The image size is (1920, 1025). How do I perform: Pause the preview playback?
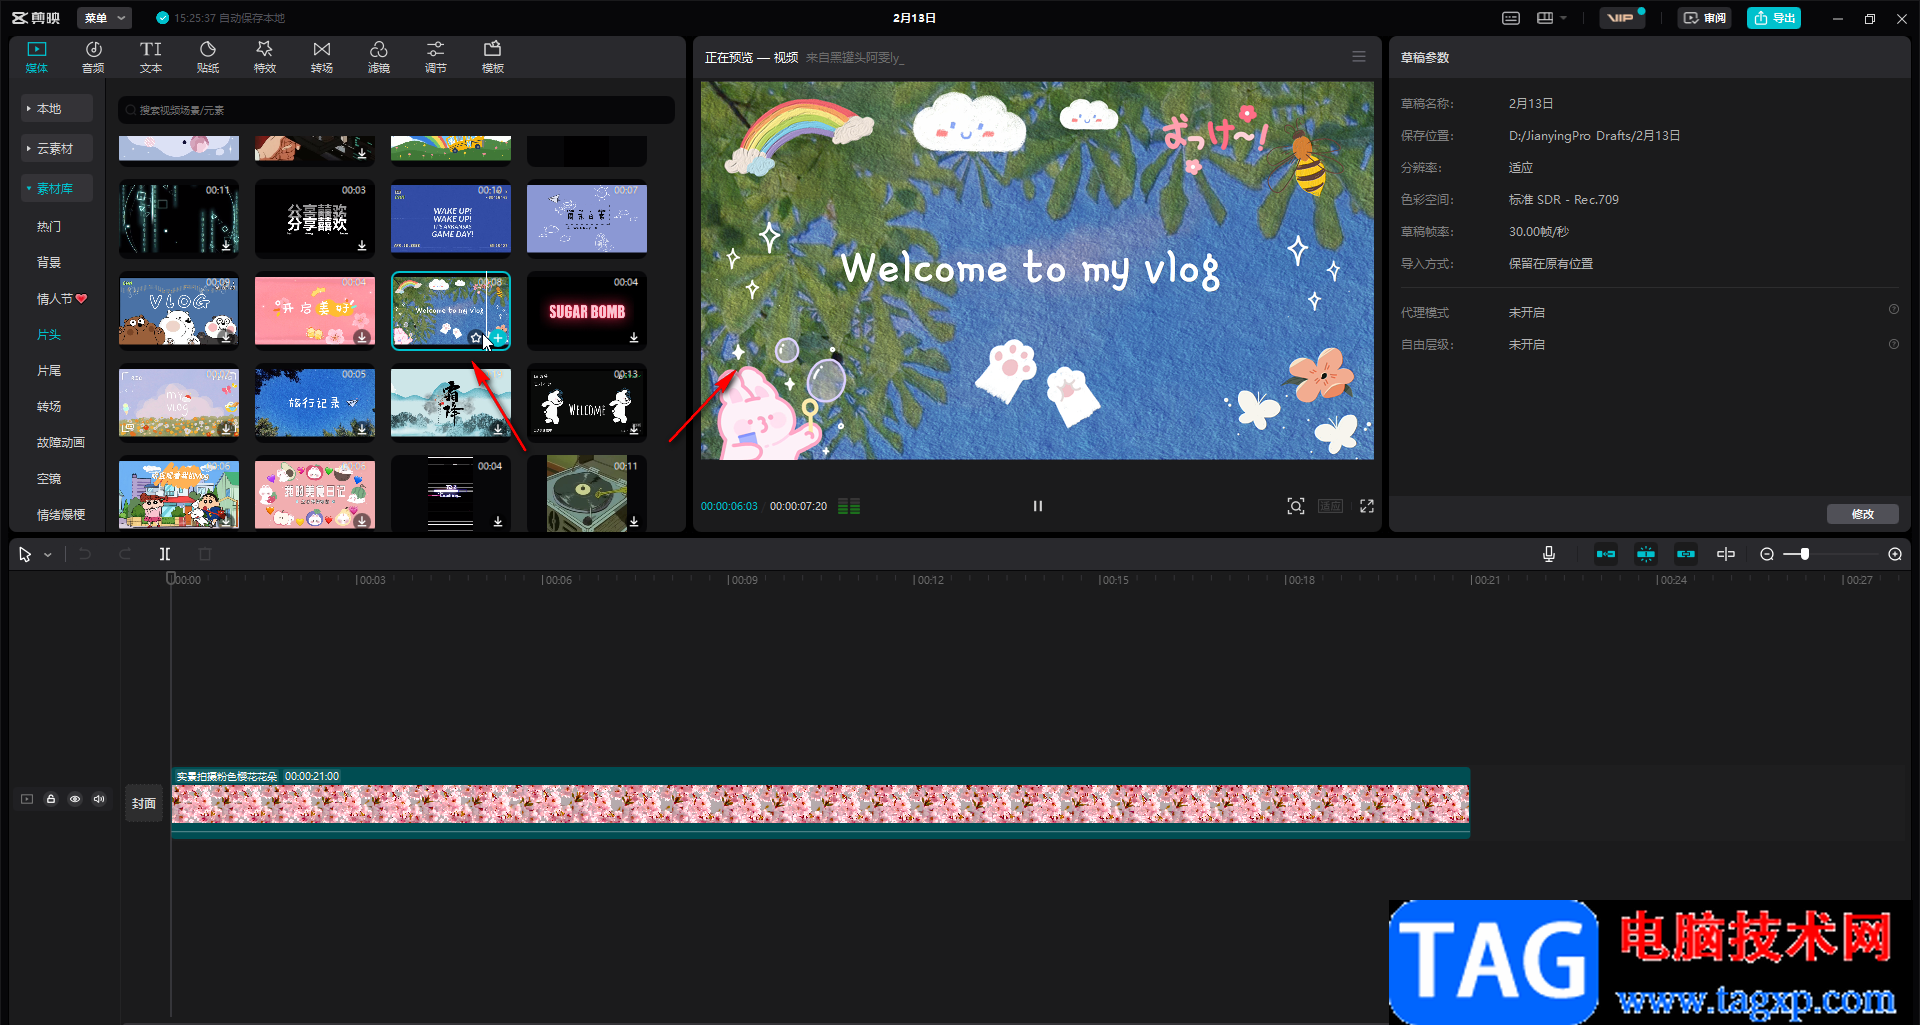point(1037,506)
